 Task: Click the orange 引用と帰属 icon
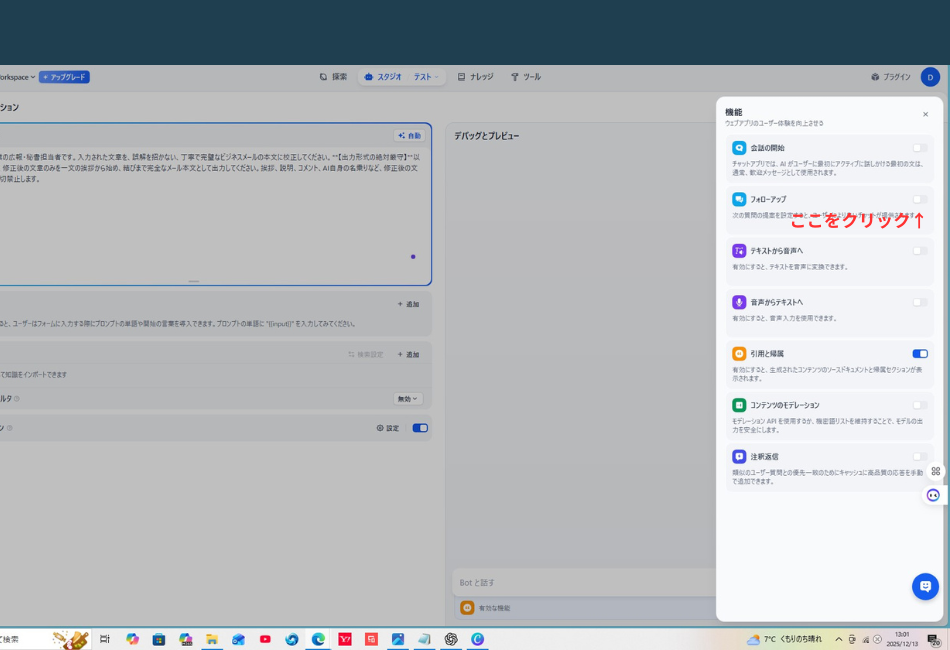click(x=739, y=354)
